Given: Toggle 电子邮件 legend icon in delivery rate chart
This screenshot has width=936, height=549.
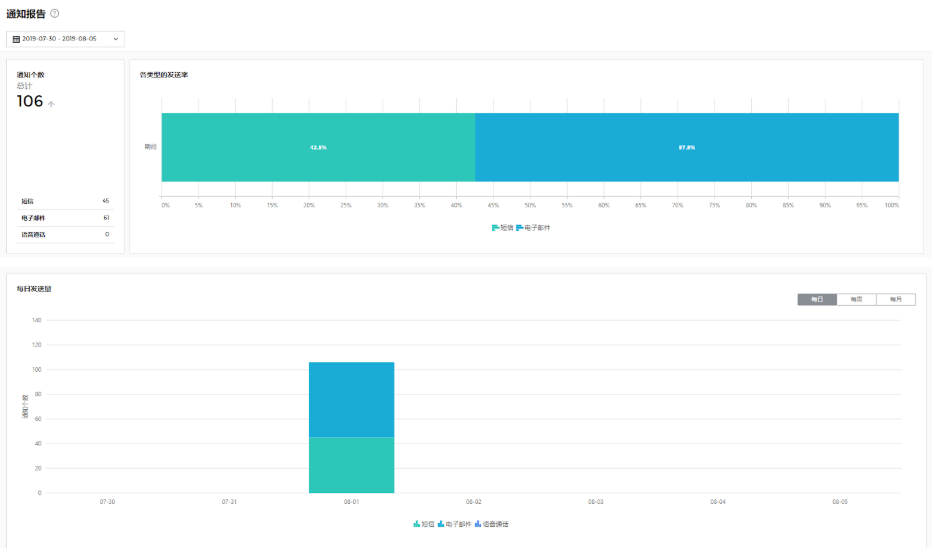Looking at the screenshot, I should pyautogui.click(x=520, y=228).
